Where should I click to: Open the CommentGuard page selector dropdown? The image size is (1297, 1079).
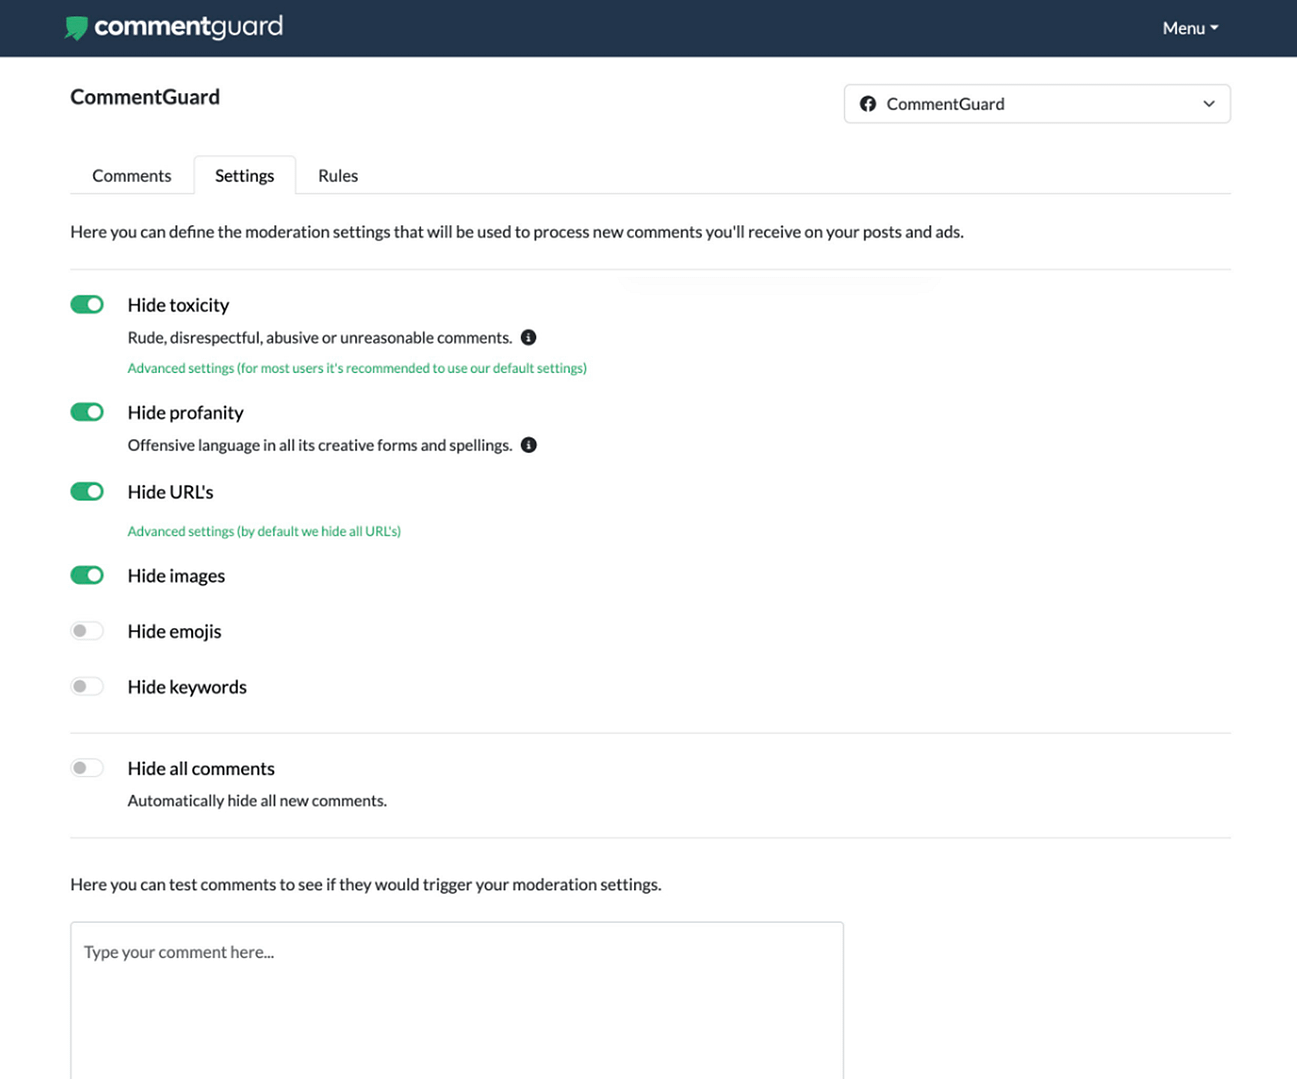tap(1037, 103)
